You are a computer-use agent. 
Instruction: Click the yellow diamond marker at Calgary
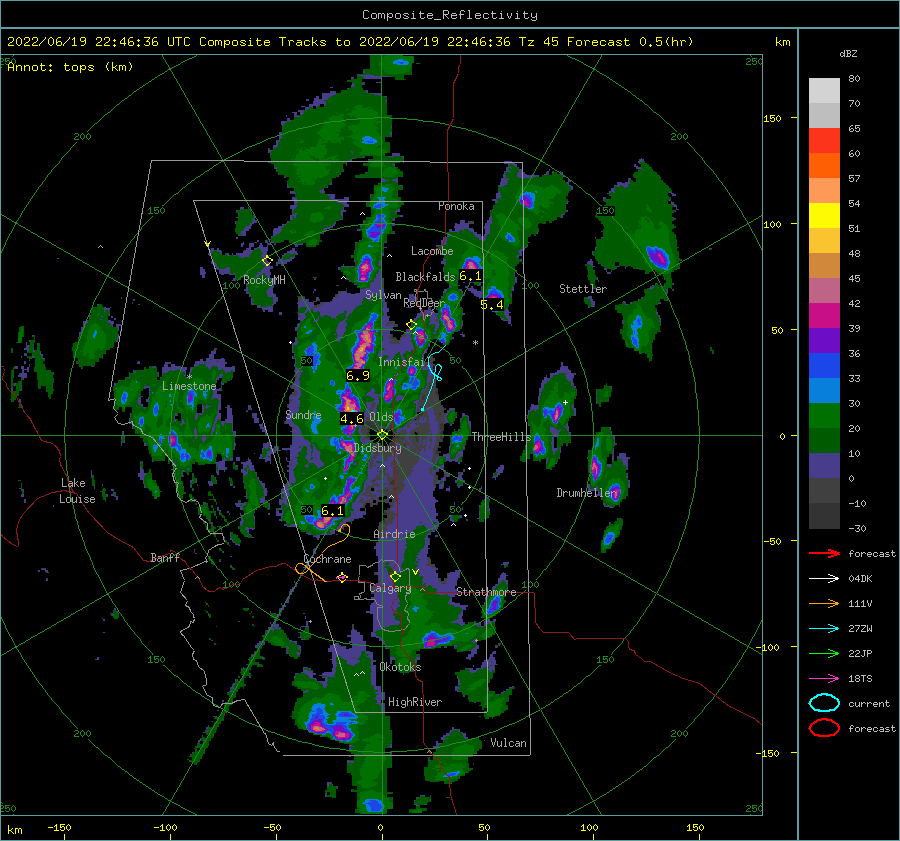coord(395,576)
